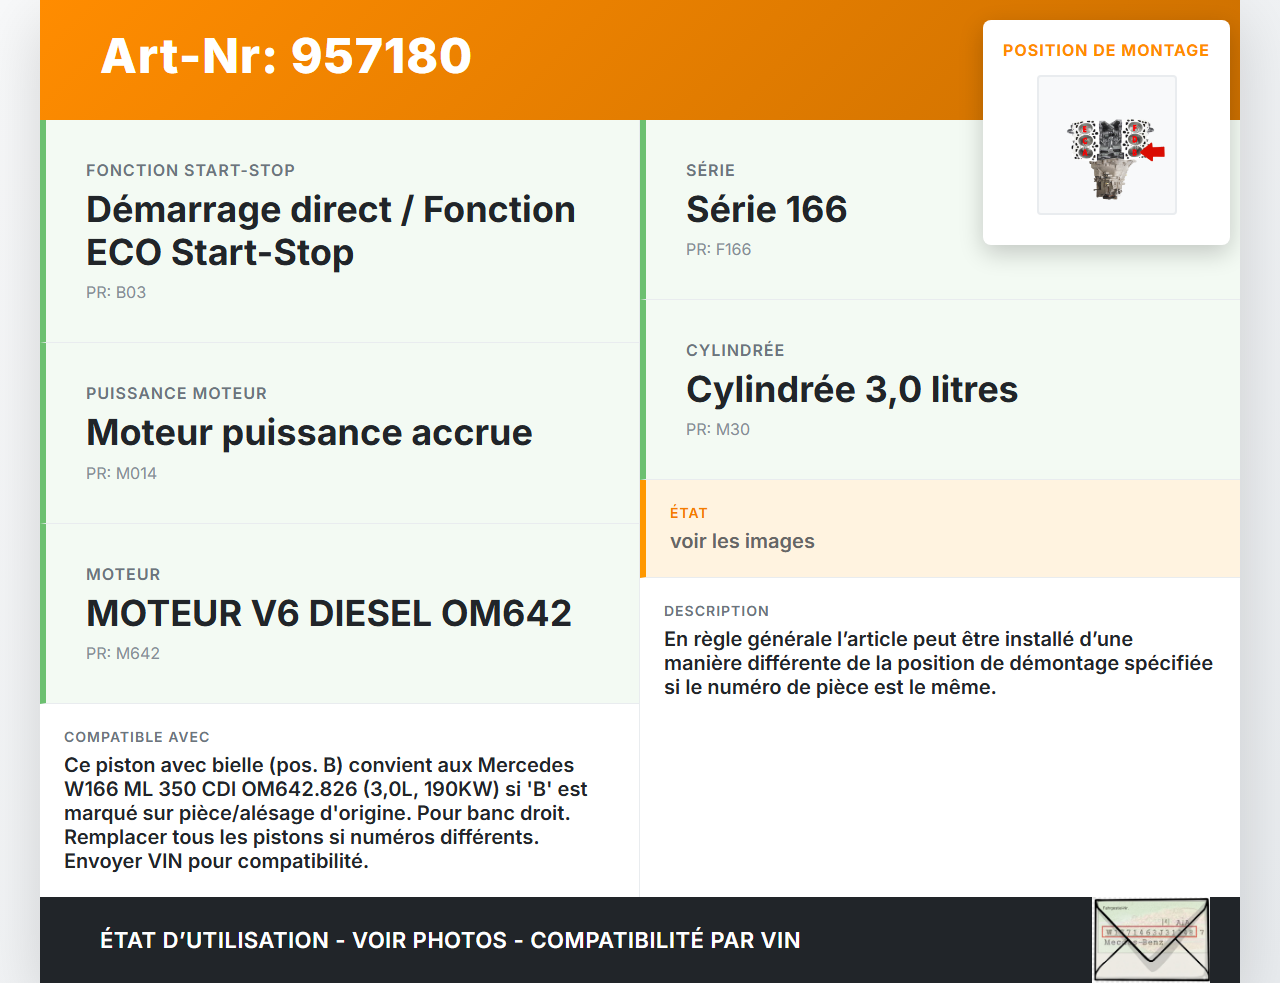This screenshot has height=983, width=1280.
Task: Click the PR: B03 code
Action: click(116, 293)
